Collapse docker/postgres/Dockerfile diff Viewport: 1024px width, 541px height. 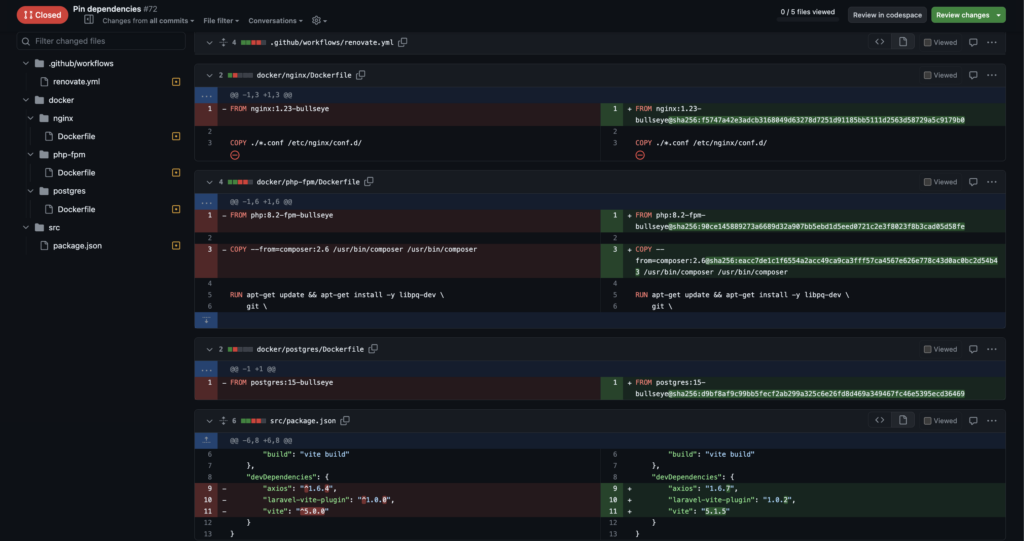point(210,350)
